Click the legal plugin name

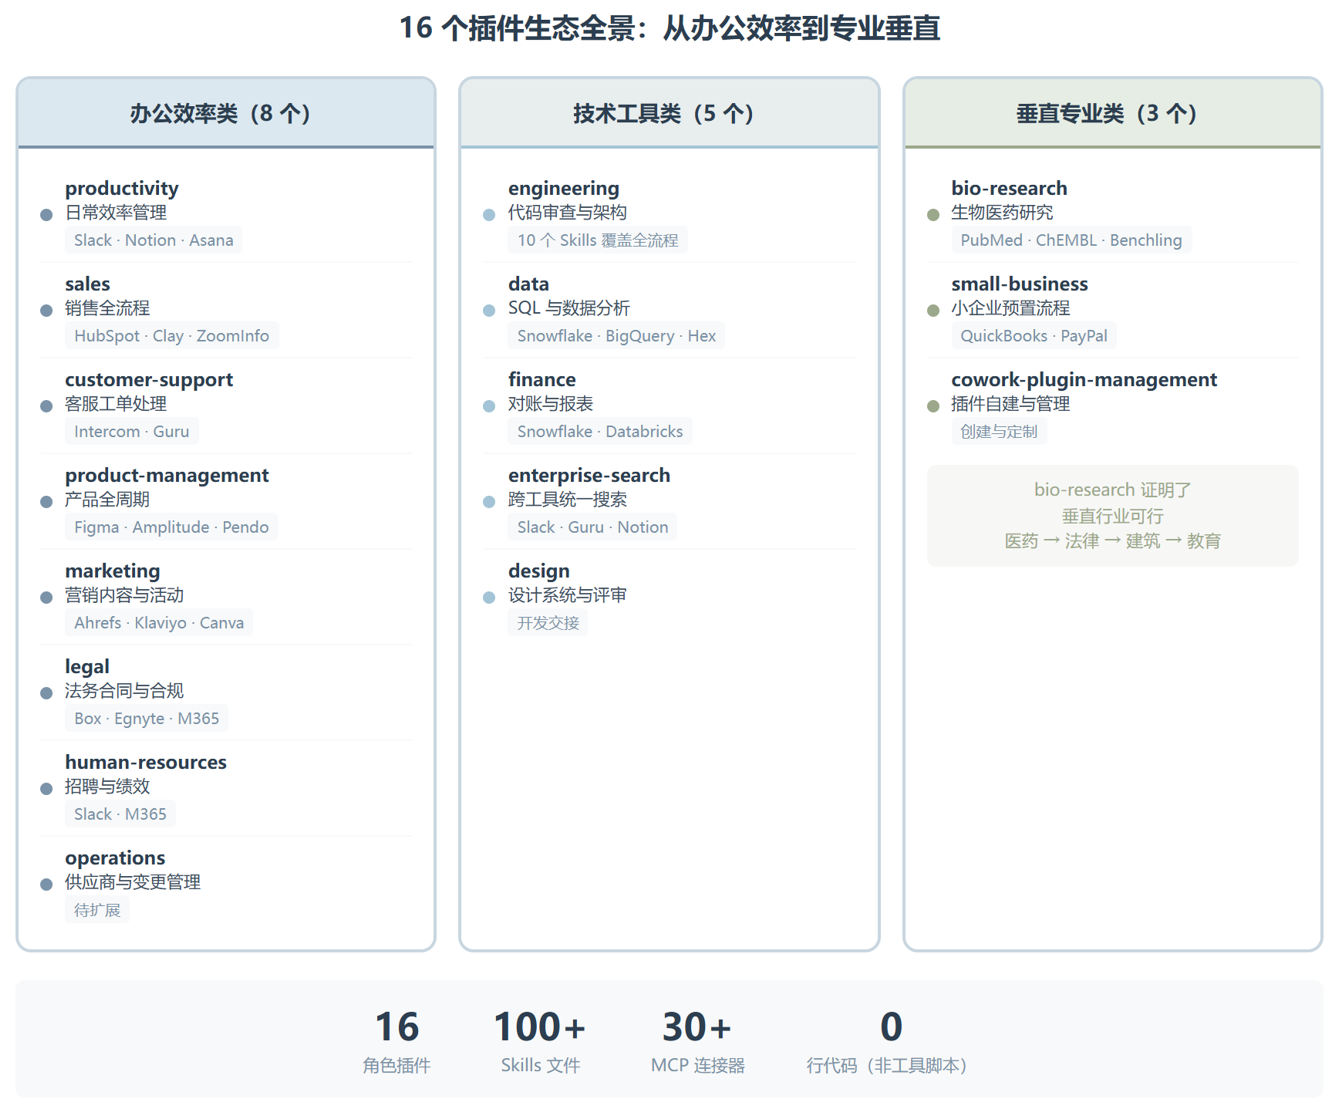tap(88, 667)
